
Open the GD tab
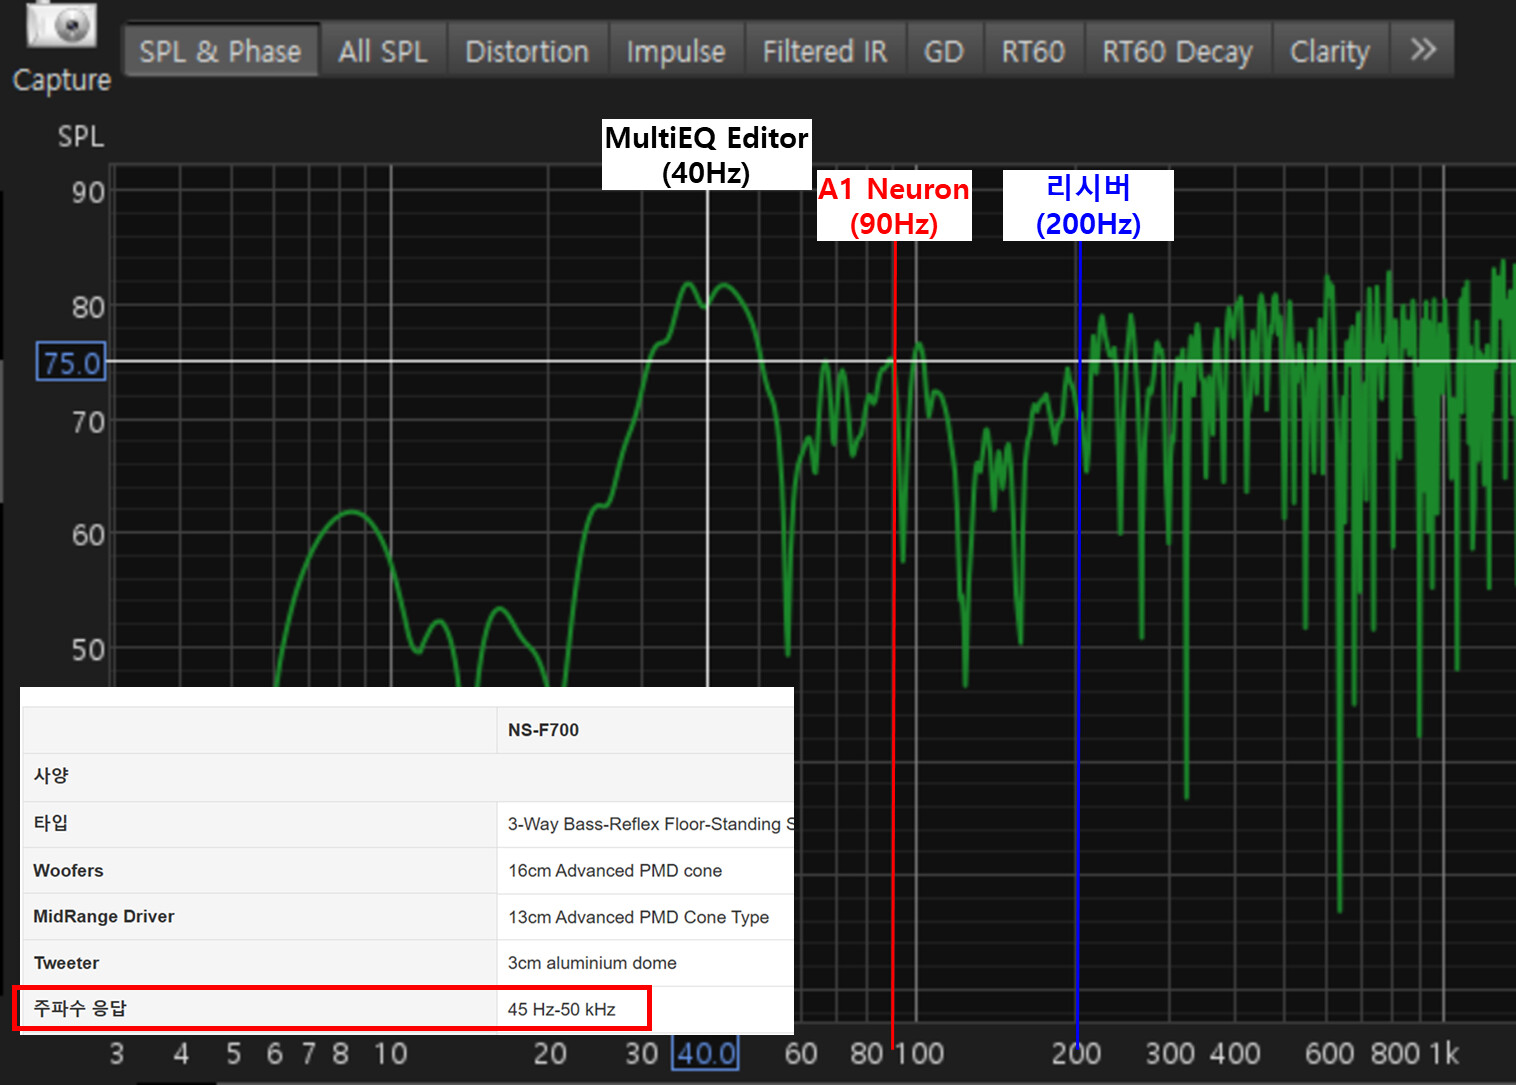943,51
